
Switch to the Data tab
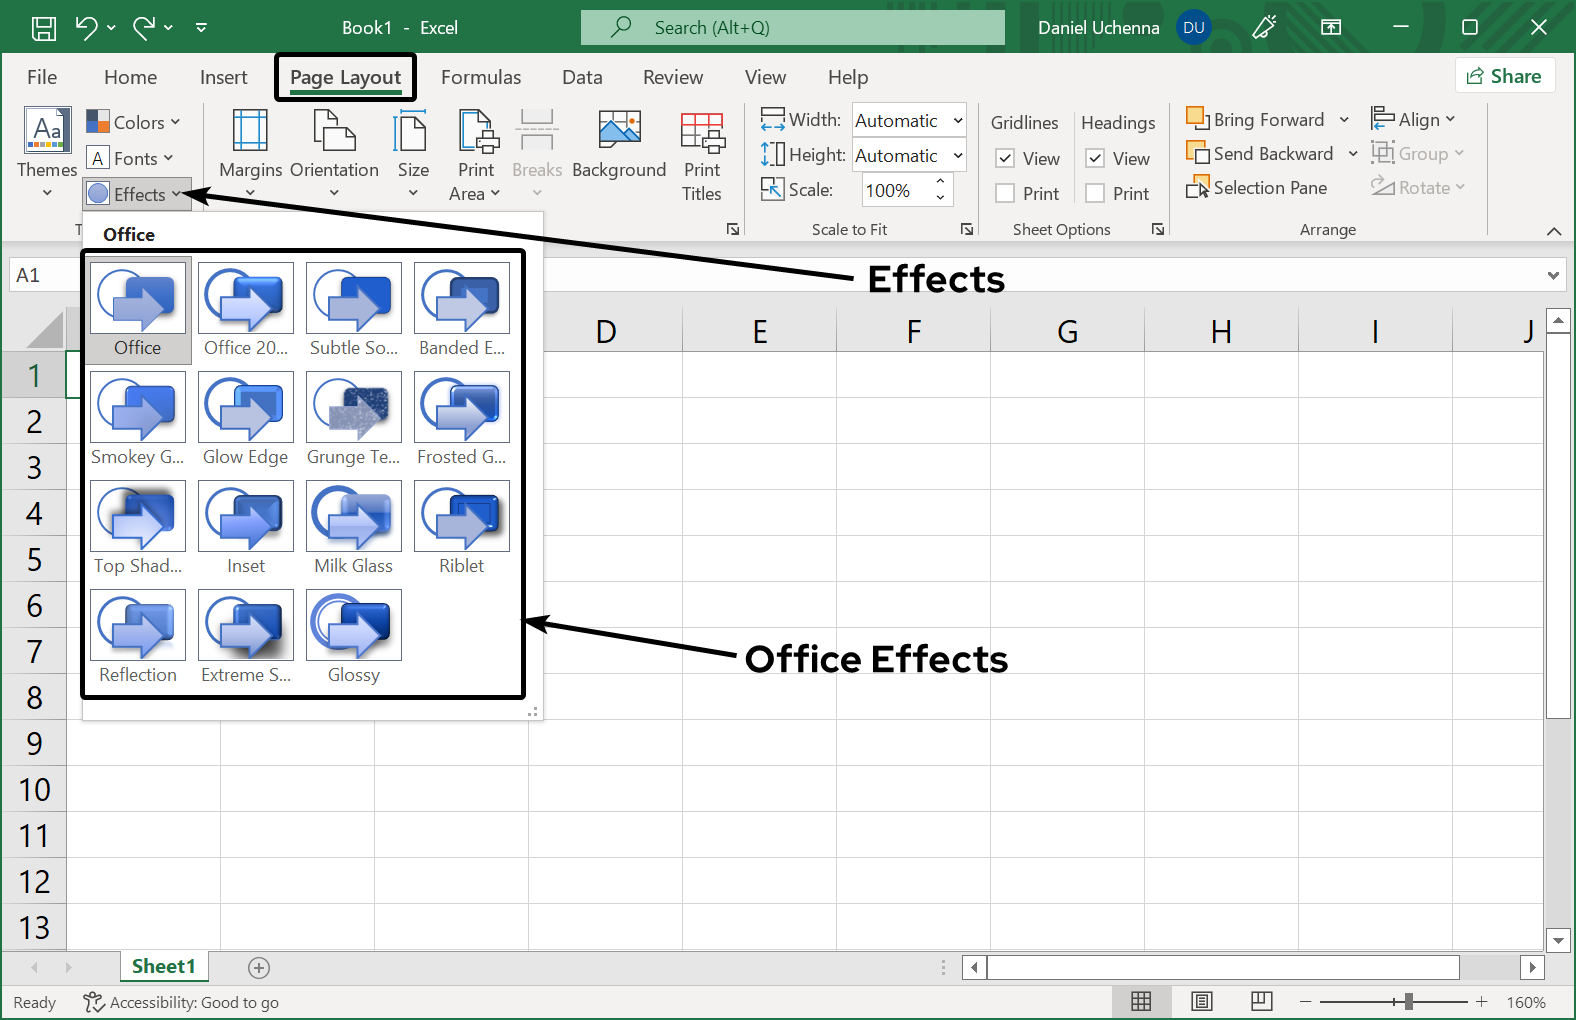pos(582,77)
